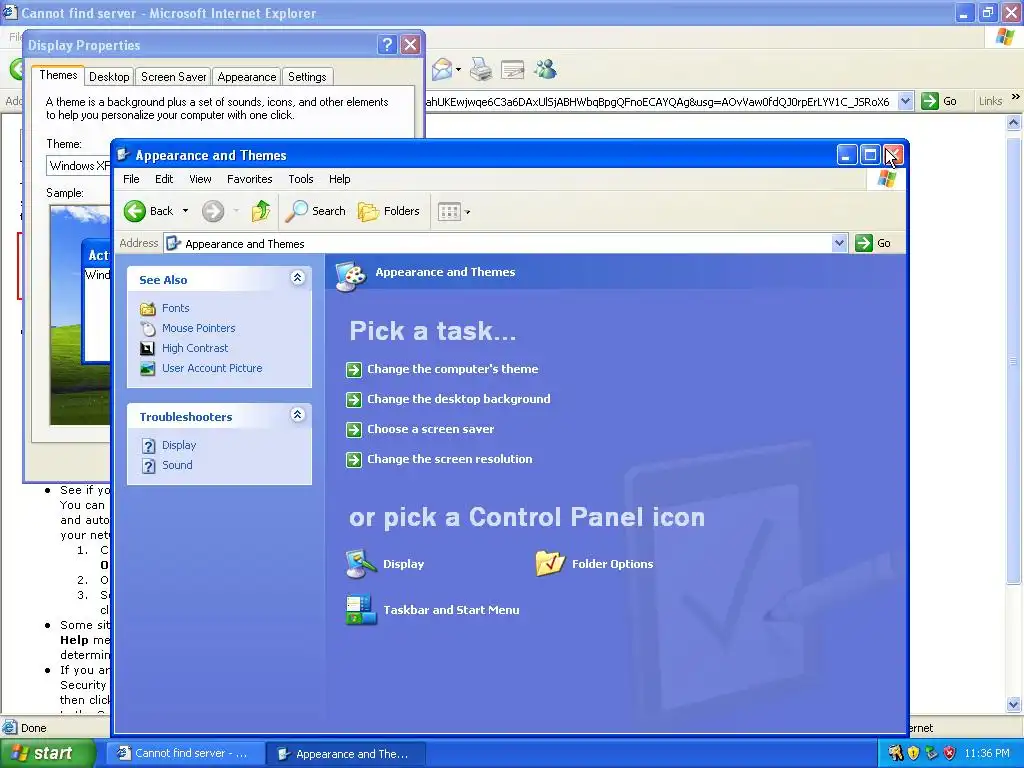This screenshot has height=768, width=1024.
Task: Open the Favorites menu
Action: 249,179
